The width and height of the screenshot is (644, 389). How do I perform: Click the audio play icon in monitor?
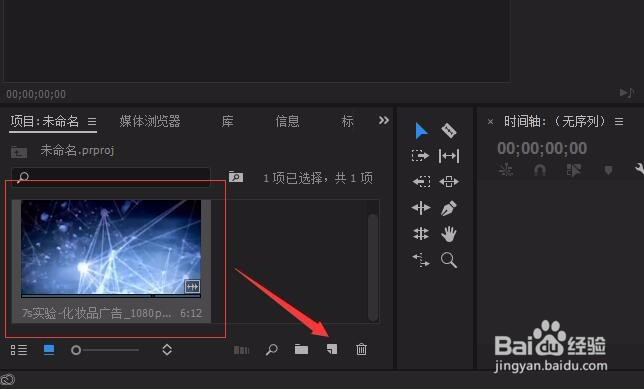627,93
